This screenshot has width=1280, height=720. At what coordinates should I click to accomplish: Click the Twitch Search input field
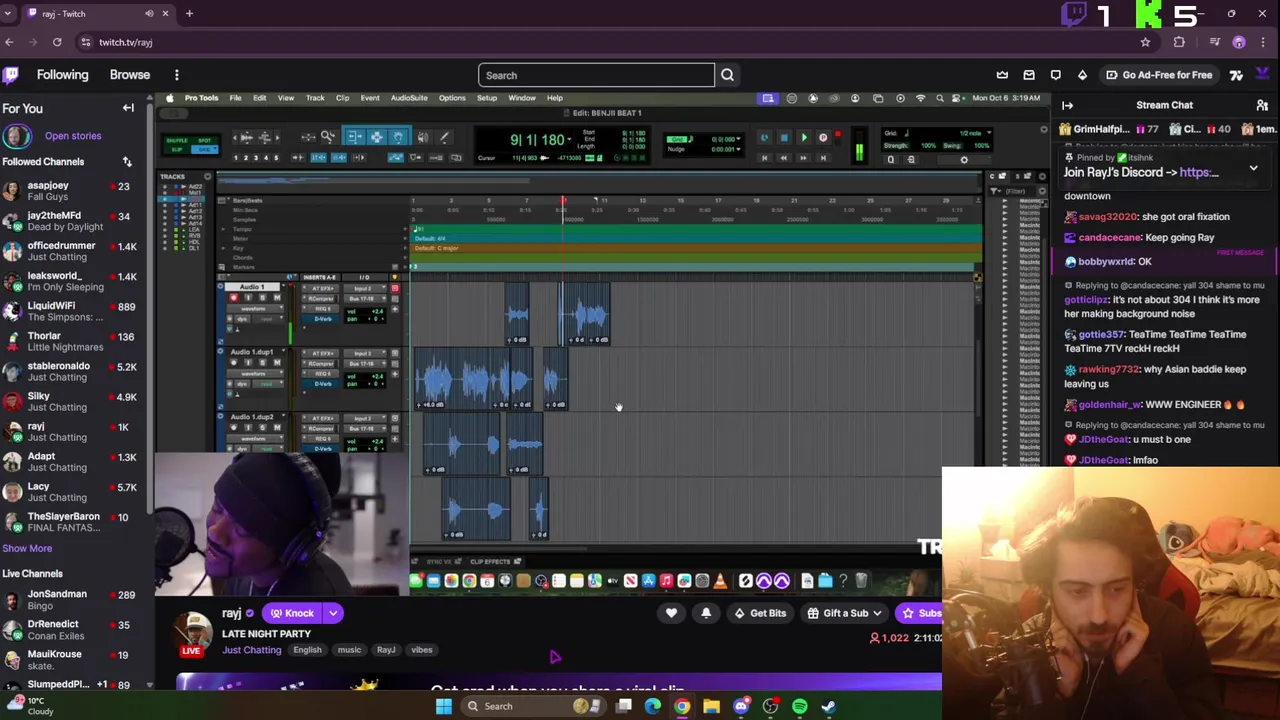click(x=597, y=75)
